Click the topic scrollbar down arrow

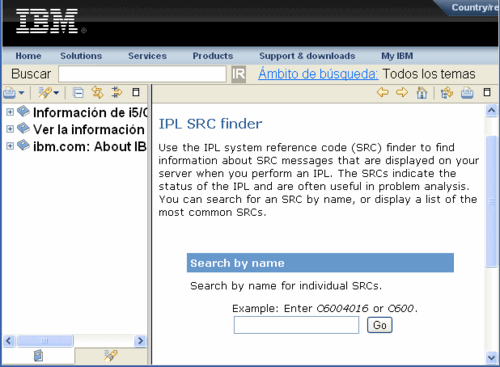tap(492, 358)
